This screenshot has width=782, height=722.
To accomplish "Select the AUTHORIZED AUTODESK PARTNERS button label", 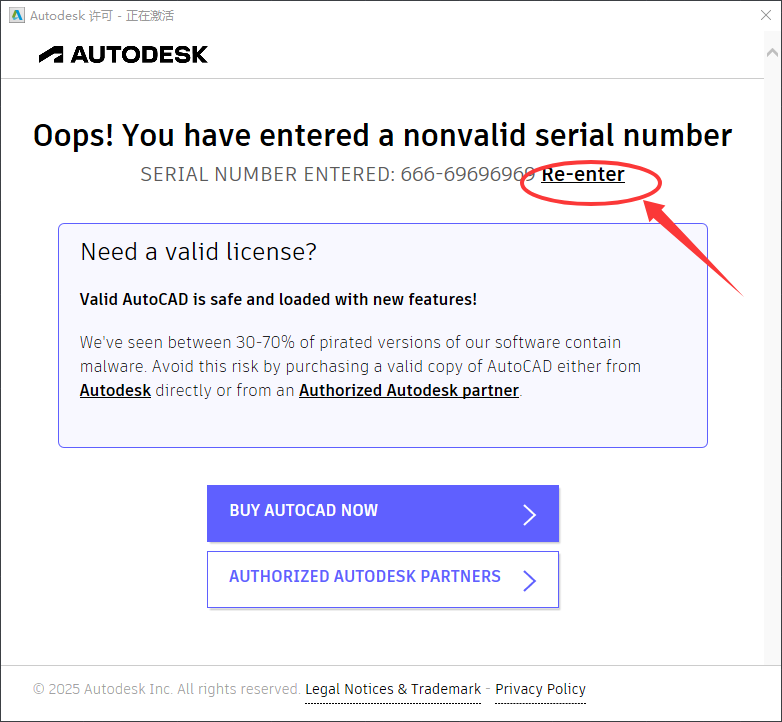I will [x=364, y=577].
